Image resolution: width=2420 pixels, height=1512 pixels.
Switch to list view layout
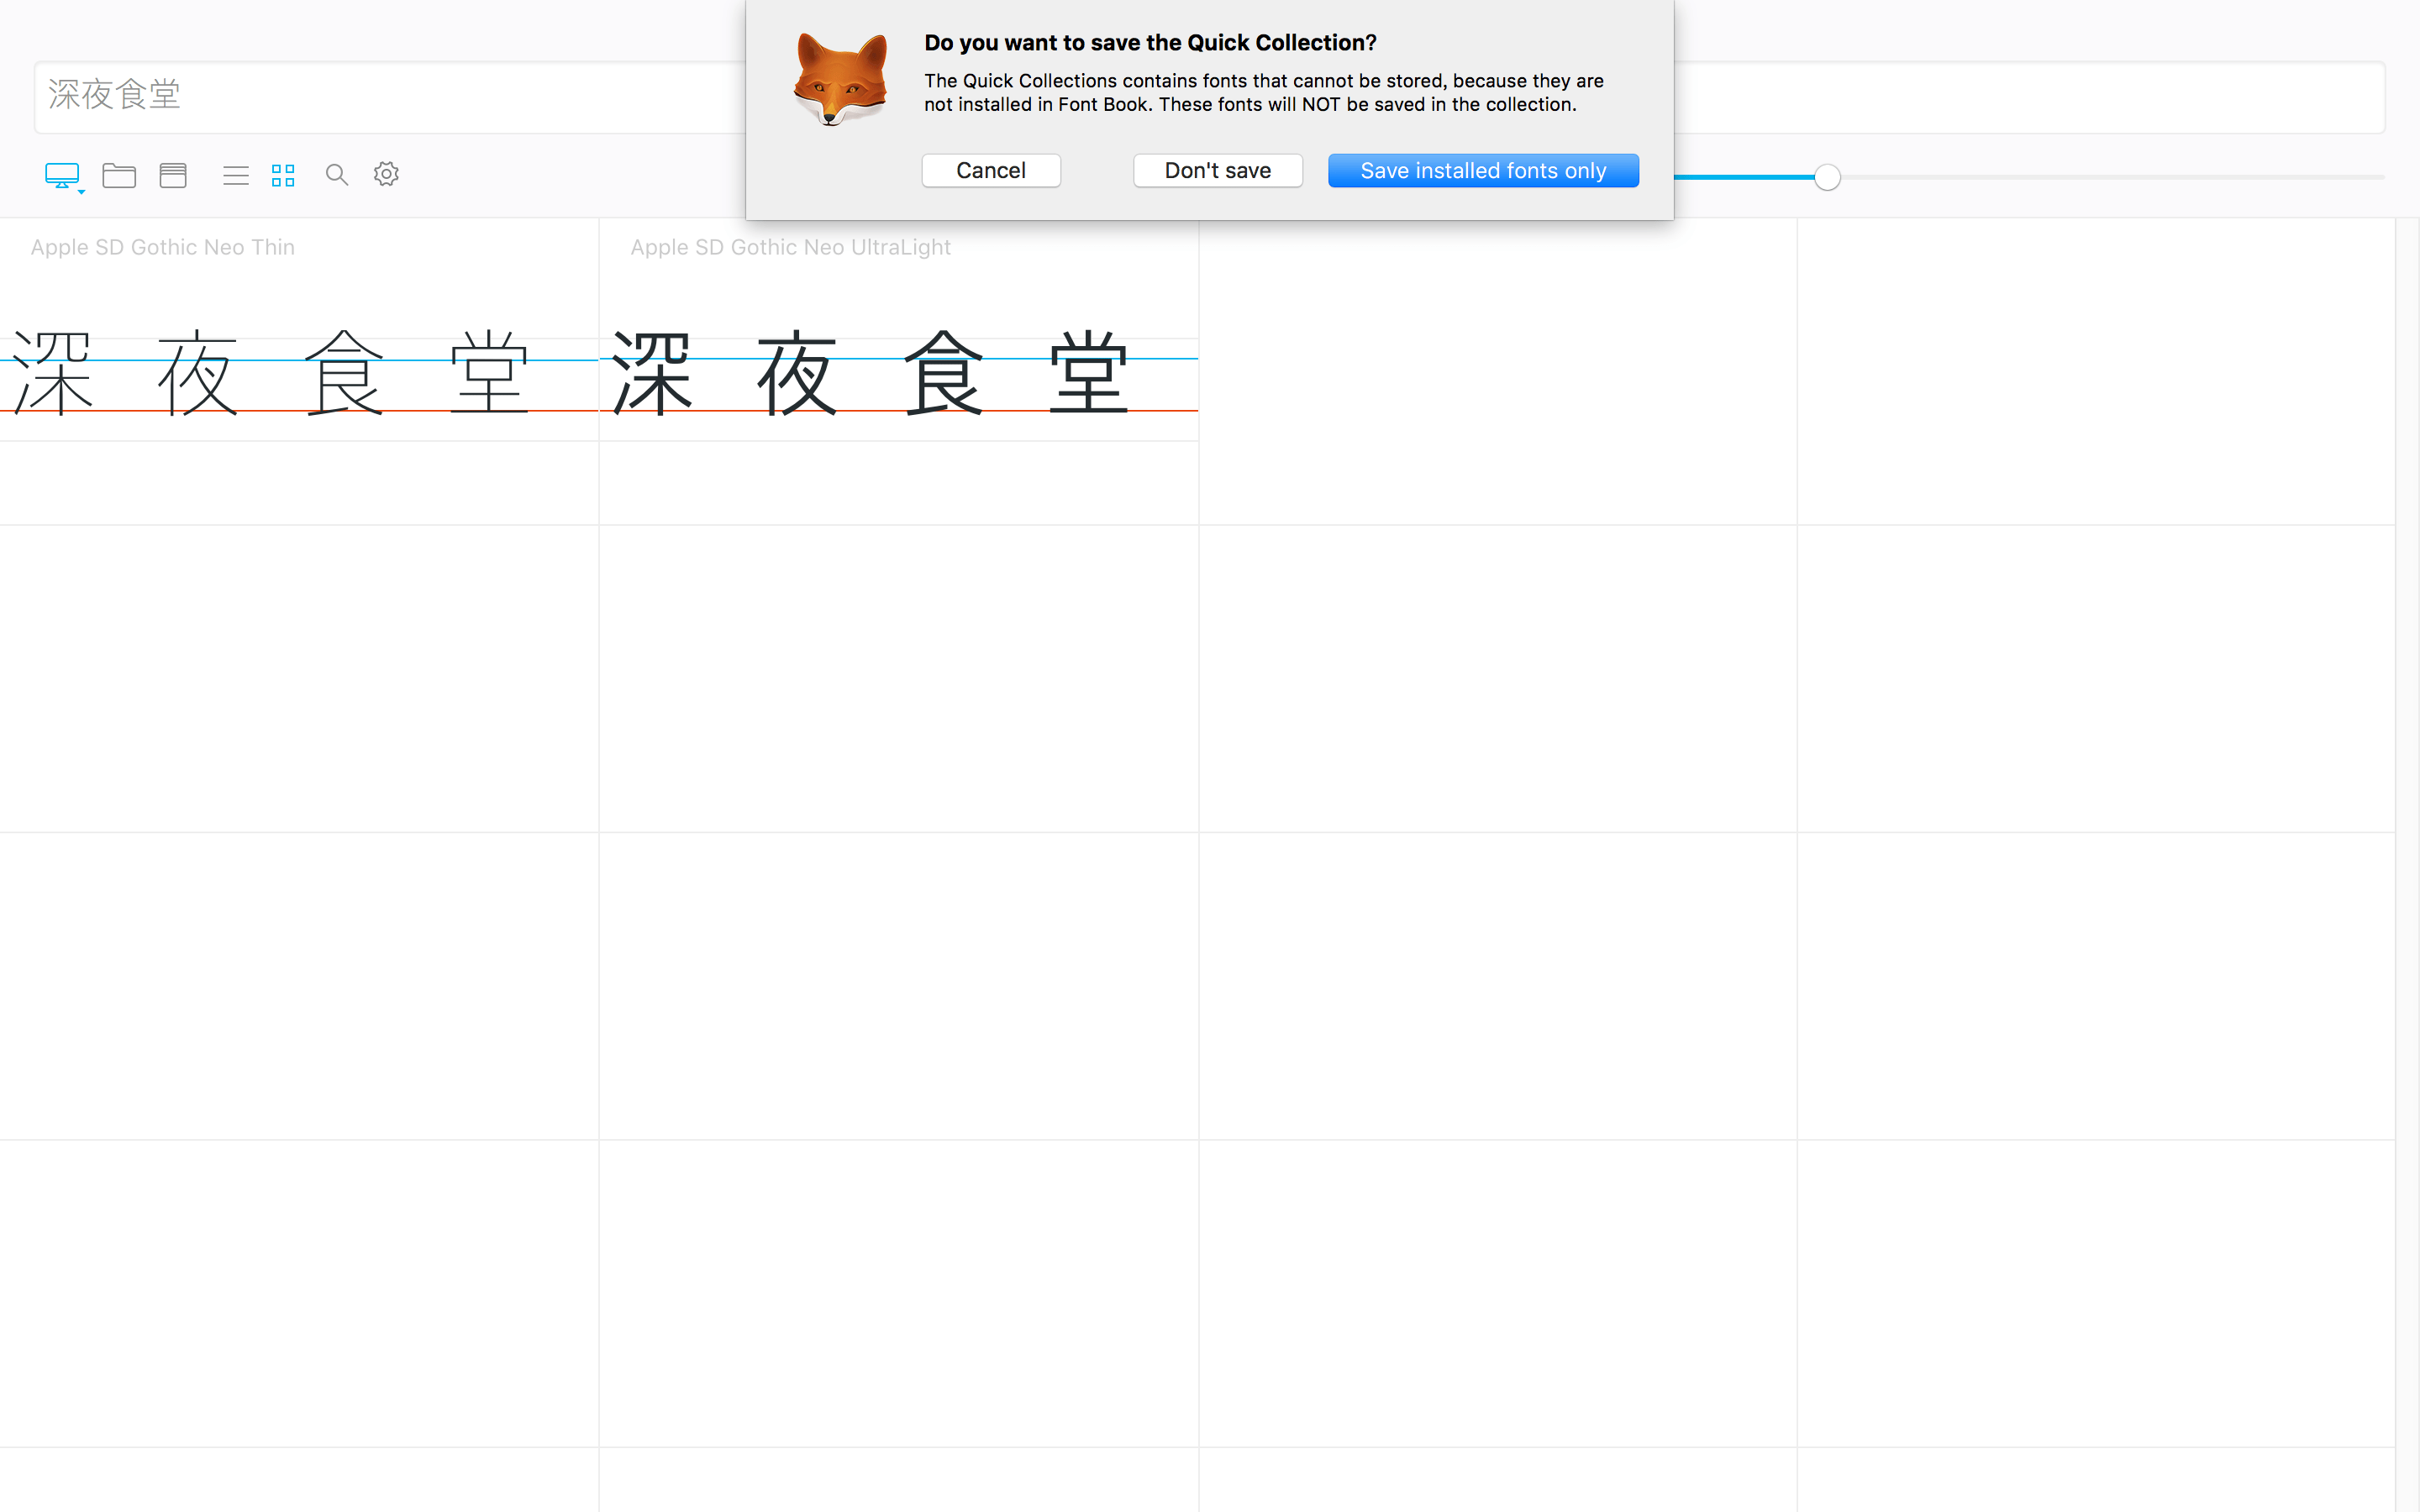(x=236, y=176)
